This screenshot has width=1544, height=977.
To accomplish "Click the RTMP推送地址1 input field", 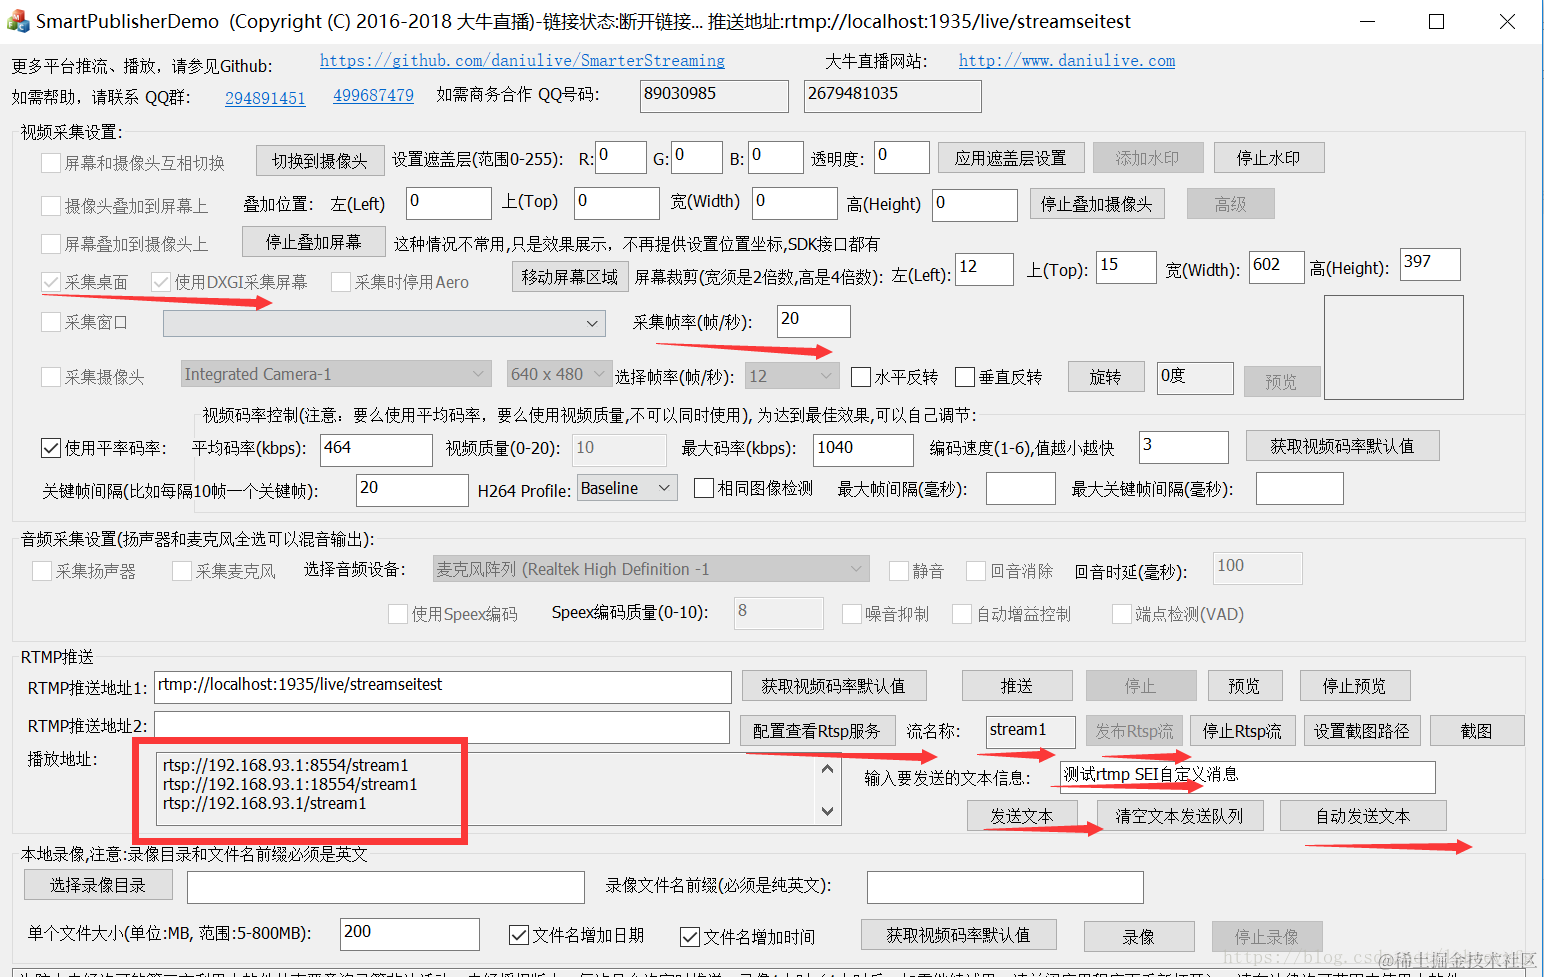I will [443, 687].
